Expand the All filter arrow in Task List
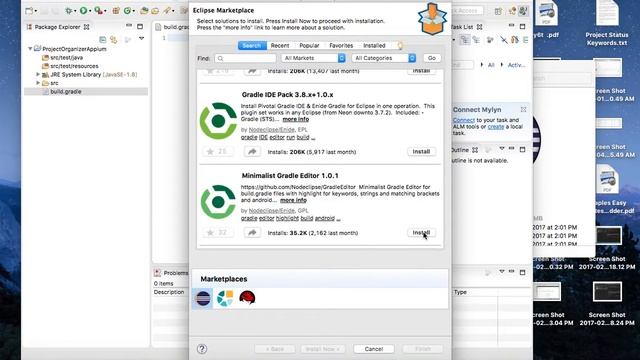 click(482, 64)
